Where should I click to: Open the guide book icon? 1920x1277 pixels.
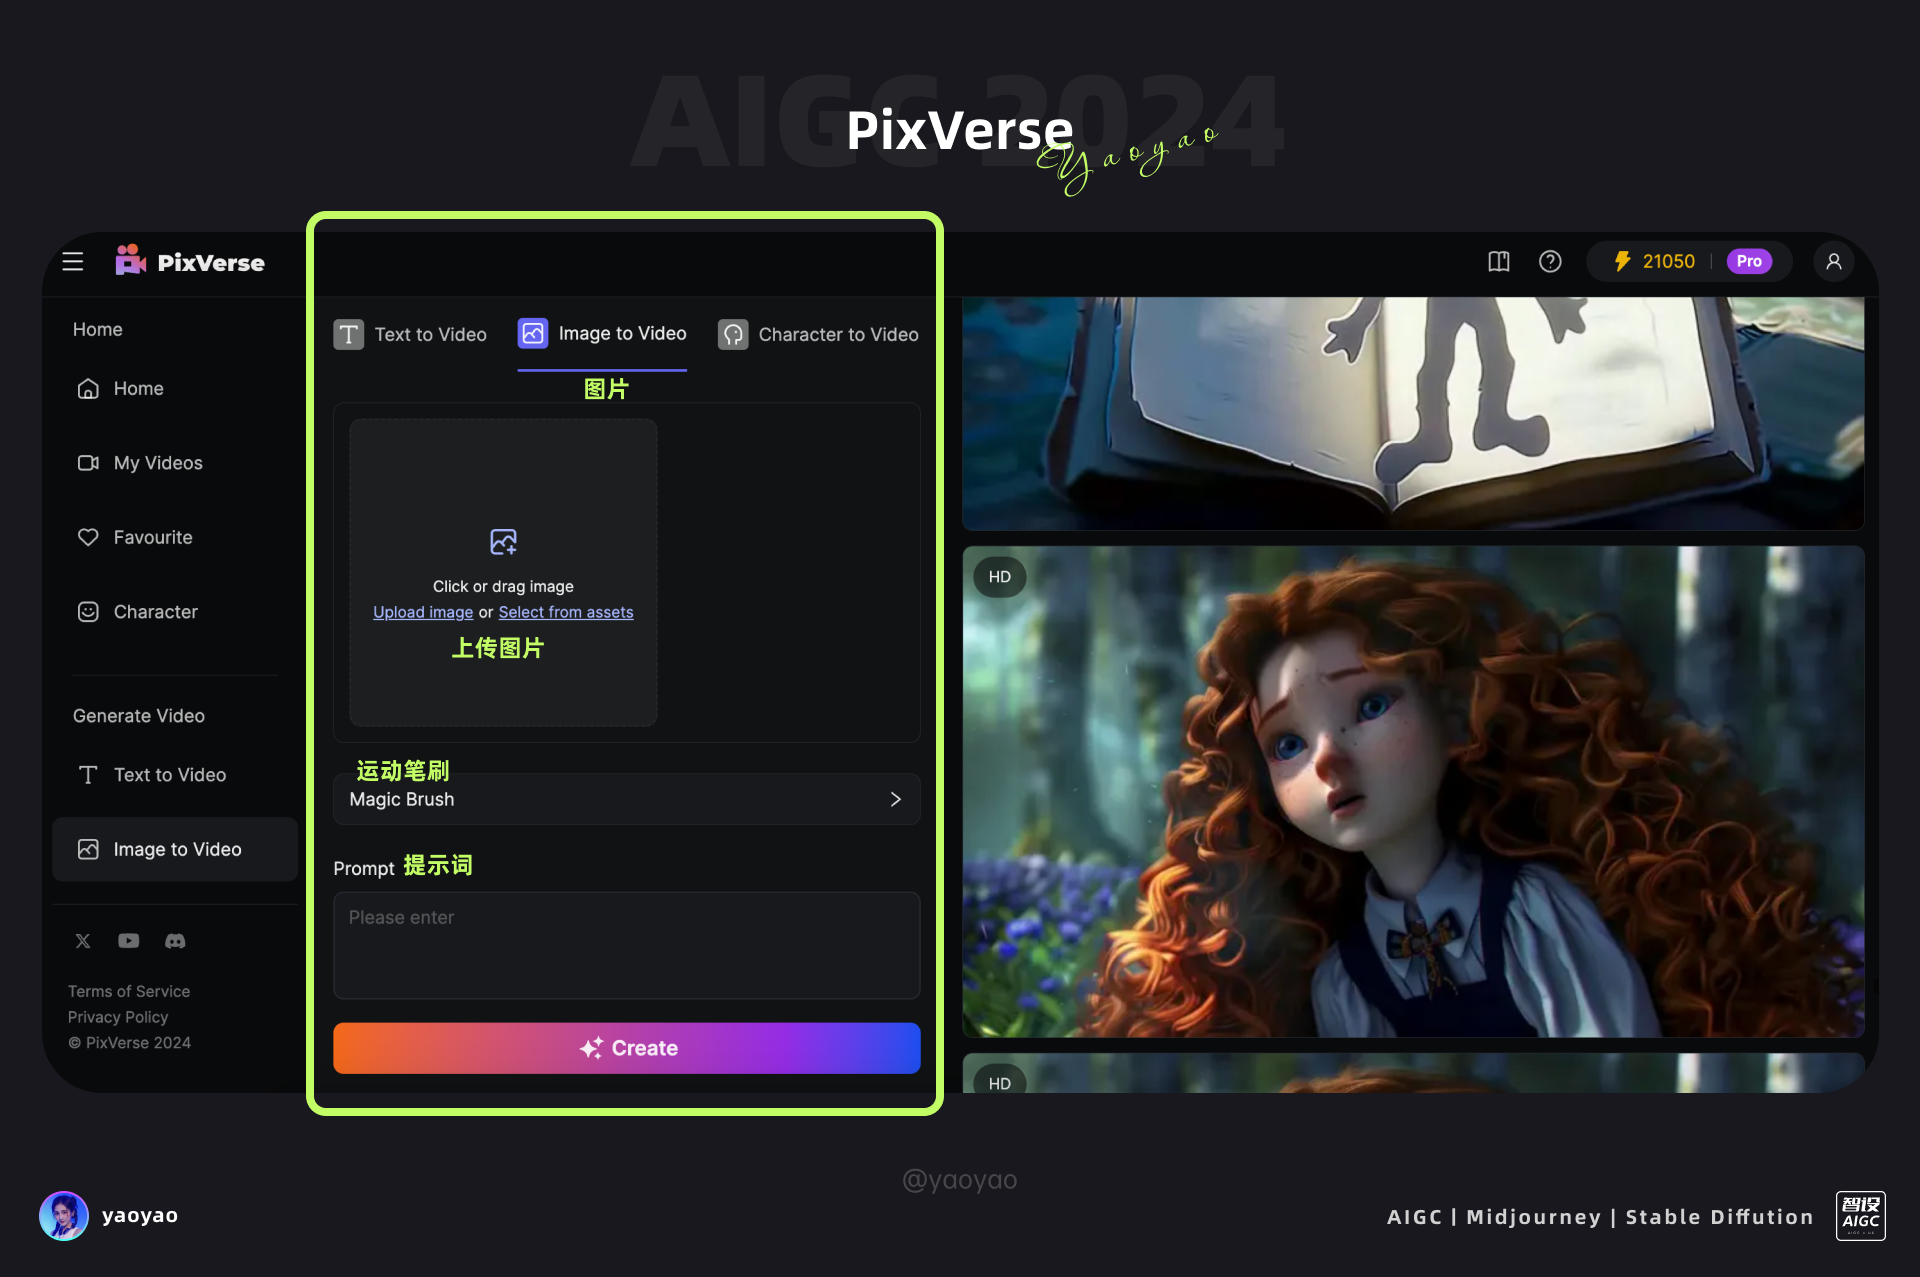coord(1498,261)
